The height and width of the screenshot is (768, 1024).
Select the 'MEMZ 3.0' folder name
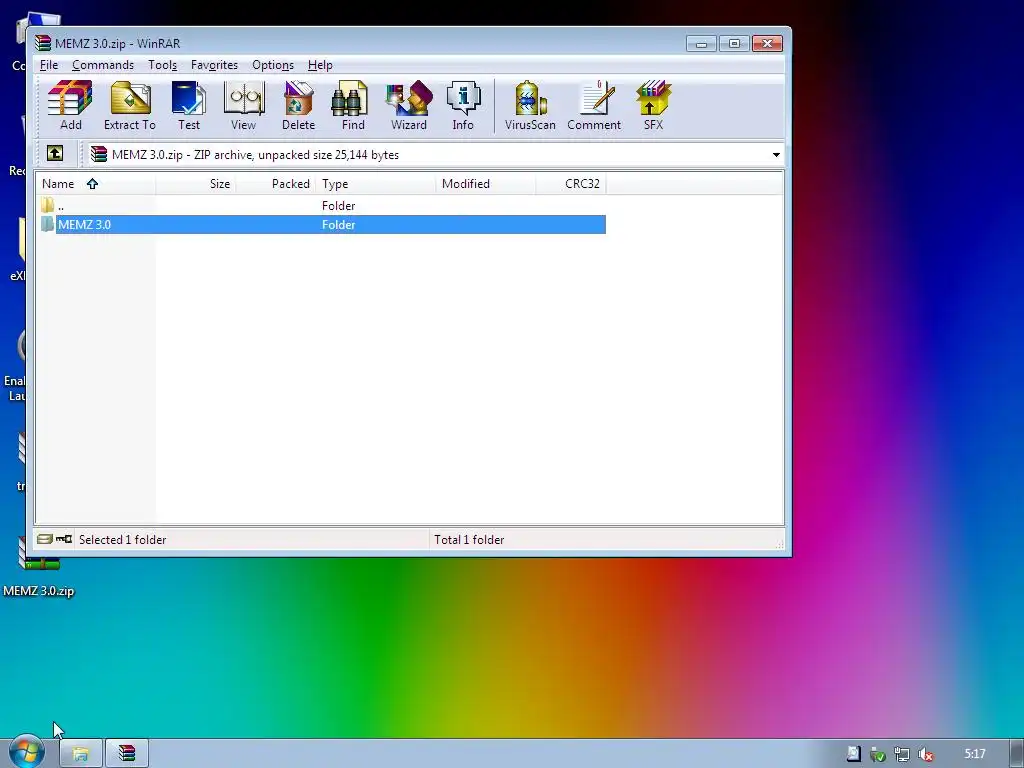click(x=84, y=224)
